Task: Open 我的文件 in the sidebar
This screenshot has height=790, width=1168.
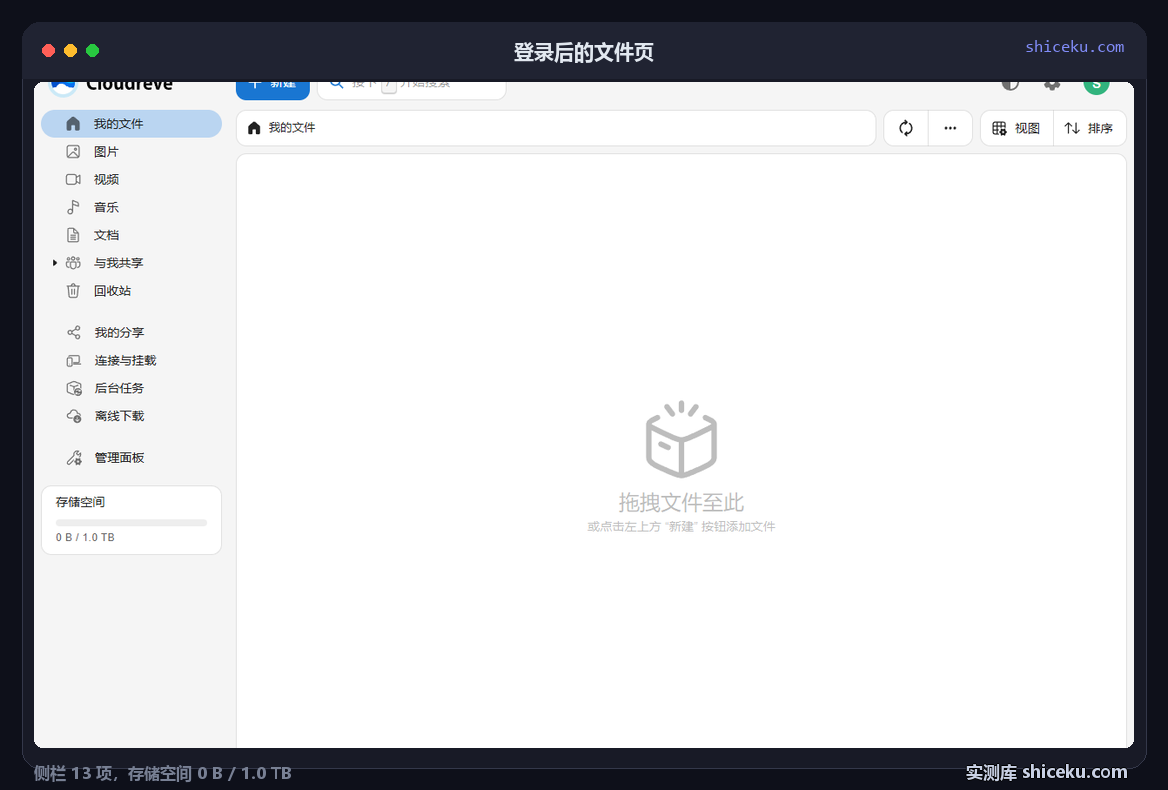Action: (x=131, y=124)
